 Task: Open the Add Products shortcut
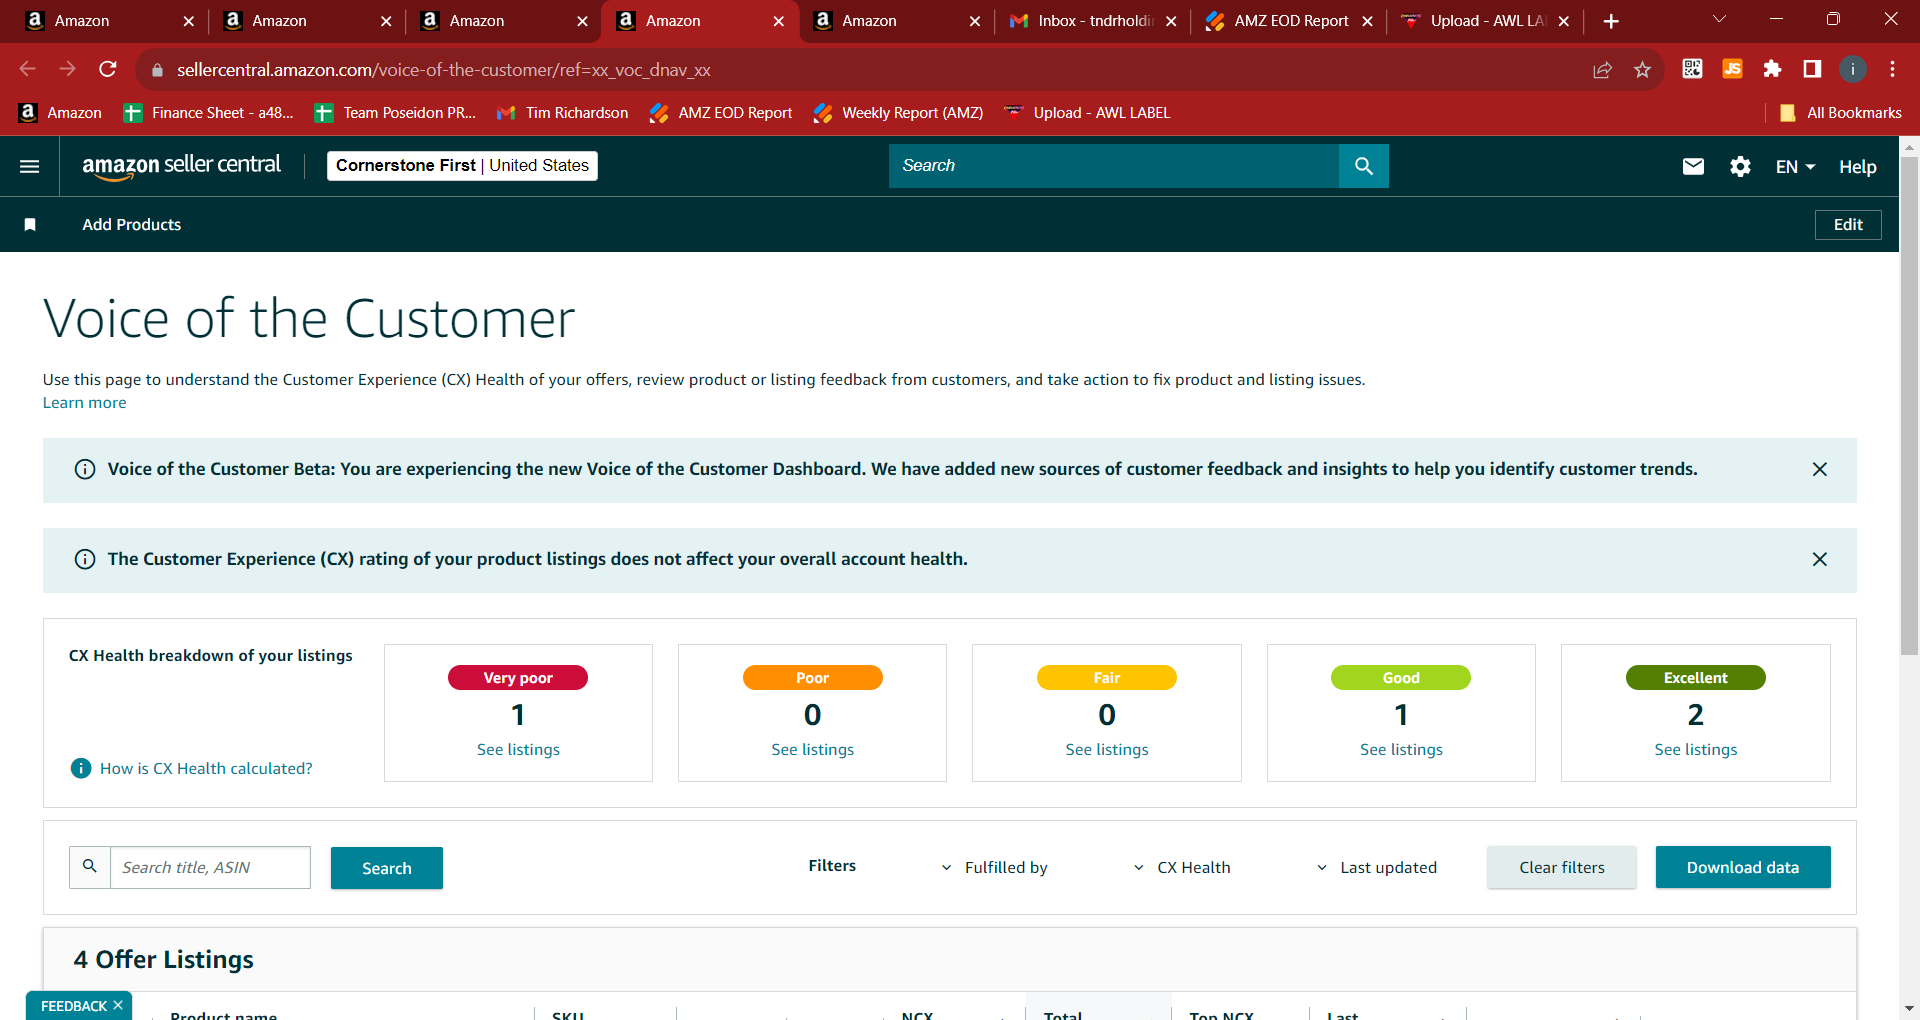[132, 225]
